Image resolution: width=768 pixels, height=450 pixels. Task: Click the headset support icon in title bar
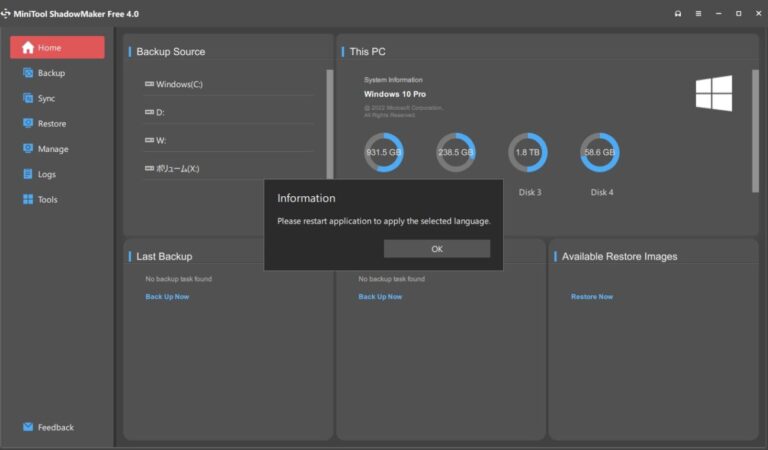coord(679,13)
